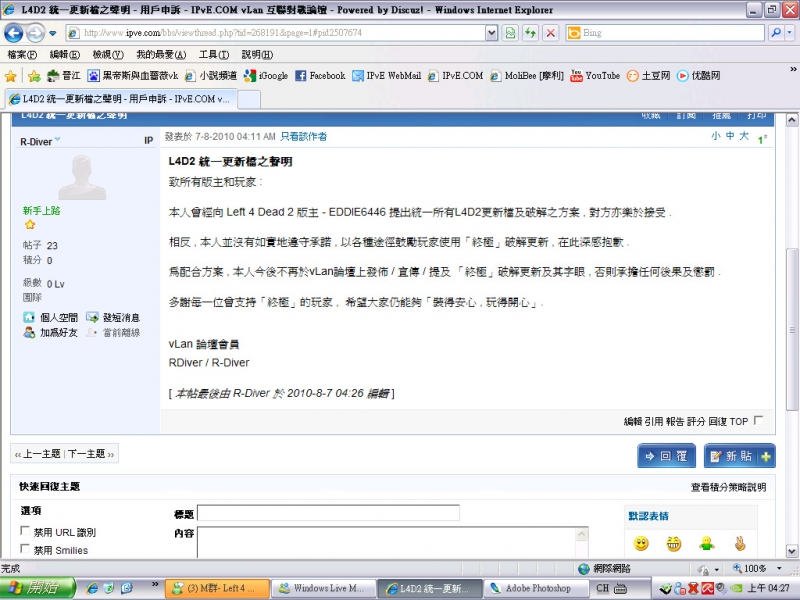Click the 編輯 post action link
Image resolution: width=800 pixels, height=600 pixels.
click(633, 421)
